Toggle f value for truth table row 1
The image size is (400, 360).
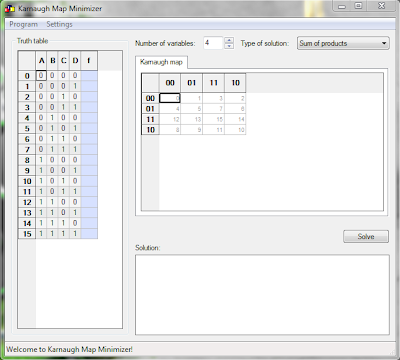pyautogui.click(x=89, y=86)
